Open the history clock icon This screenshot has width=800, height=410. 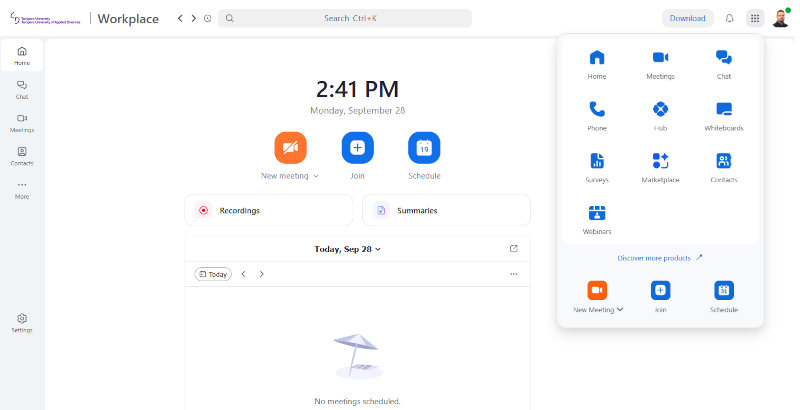pyautogui.click(x=208, y=18)
